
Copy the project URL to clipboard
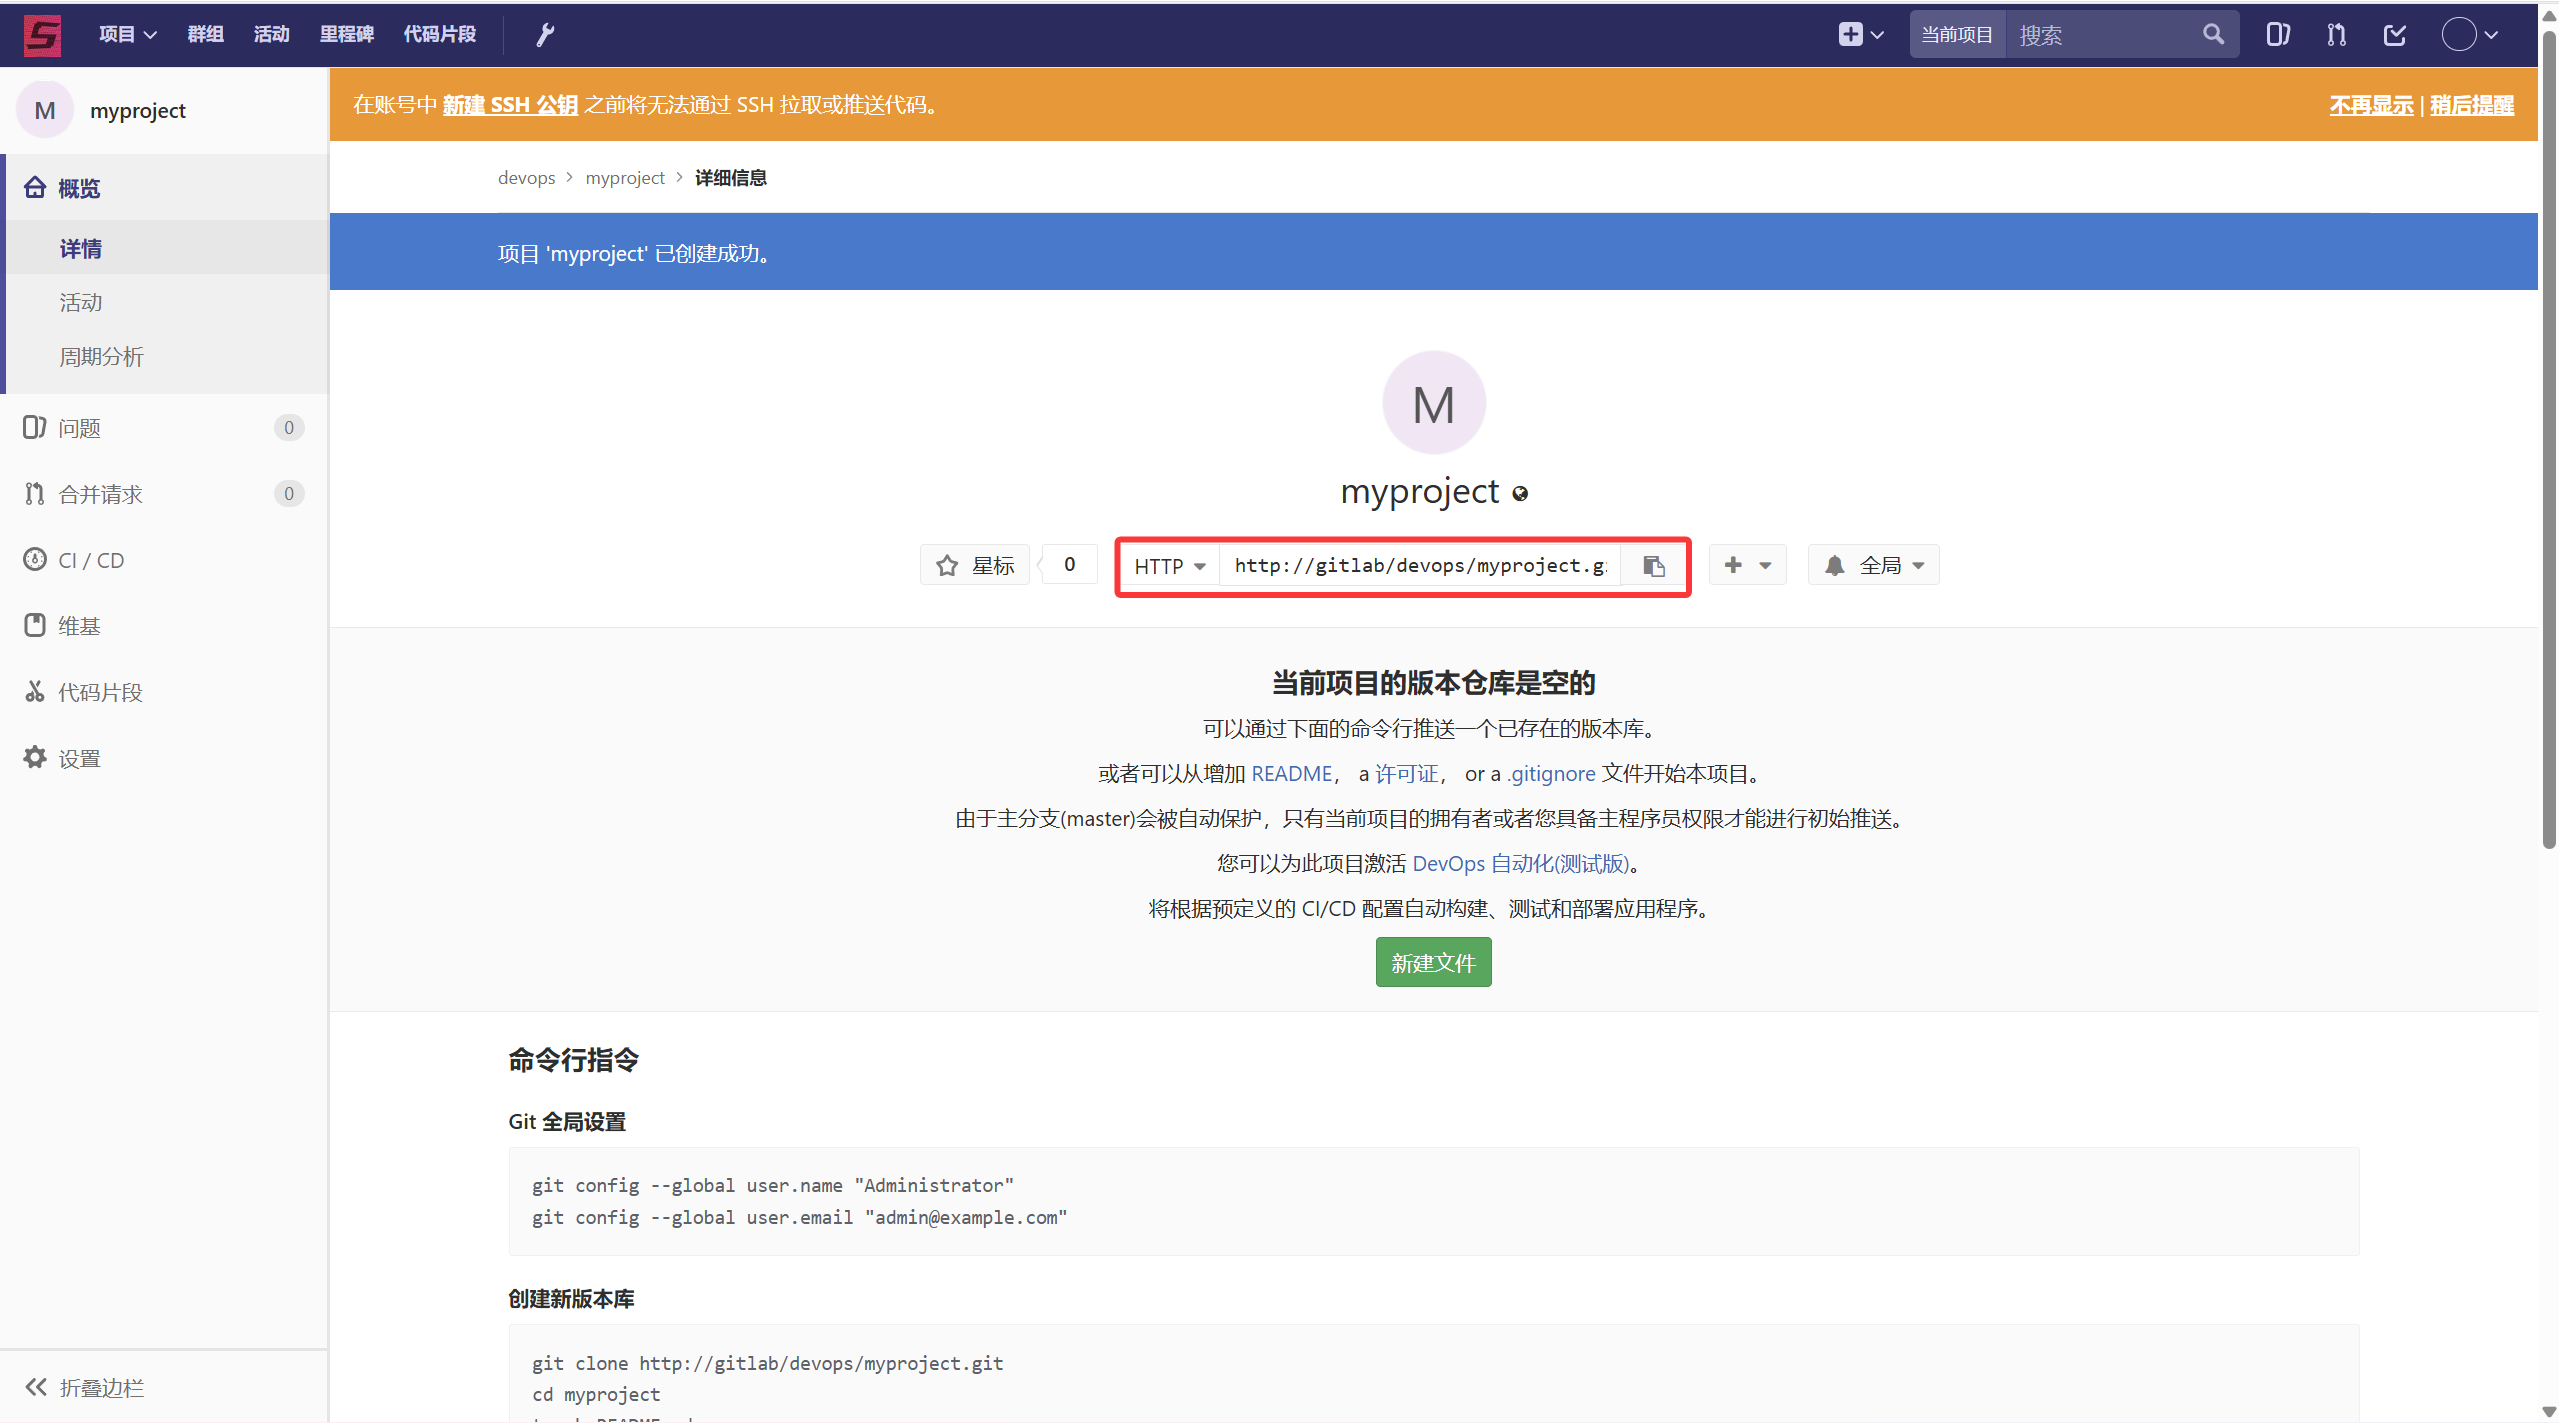(x=1654, y=566)
